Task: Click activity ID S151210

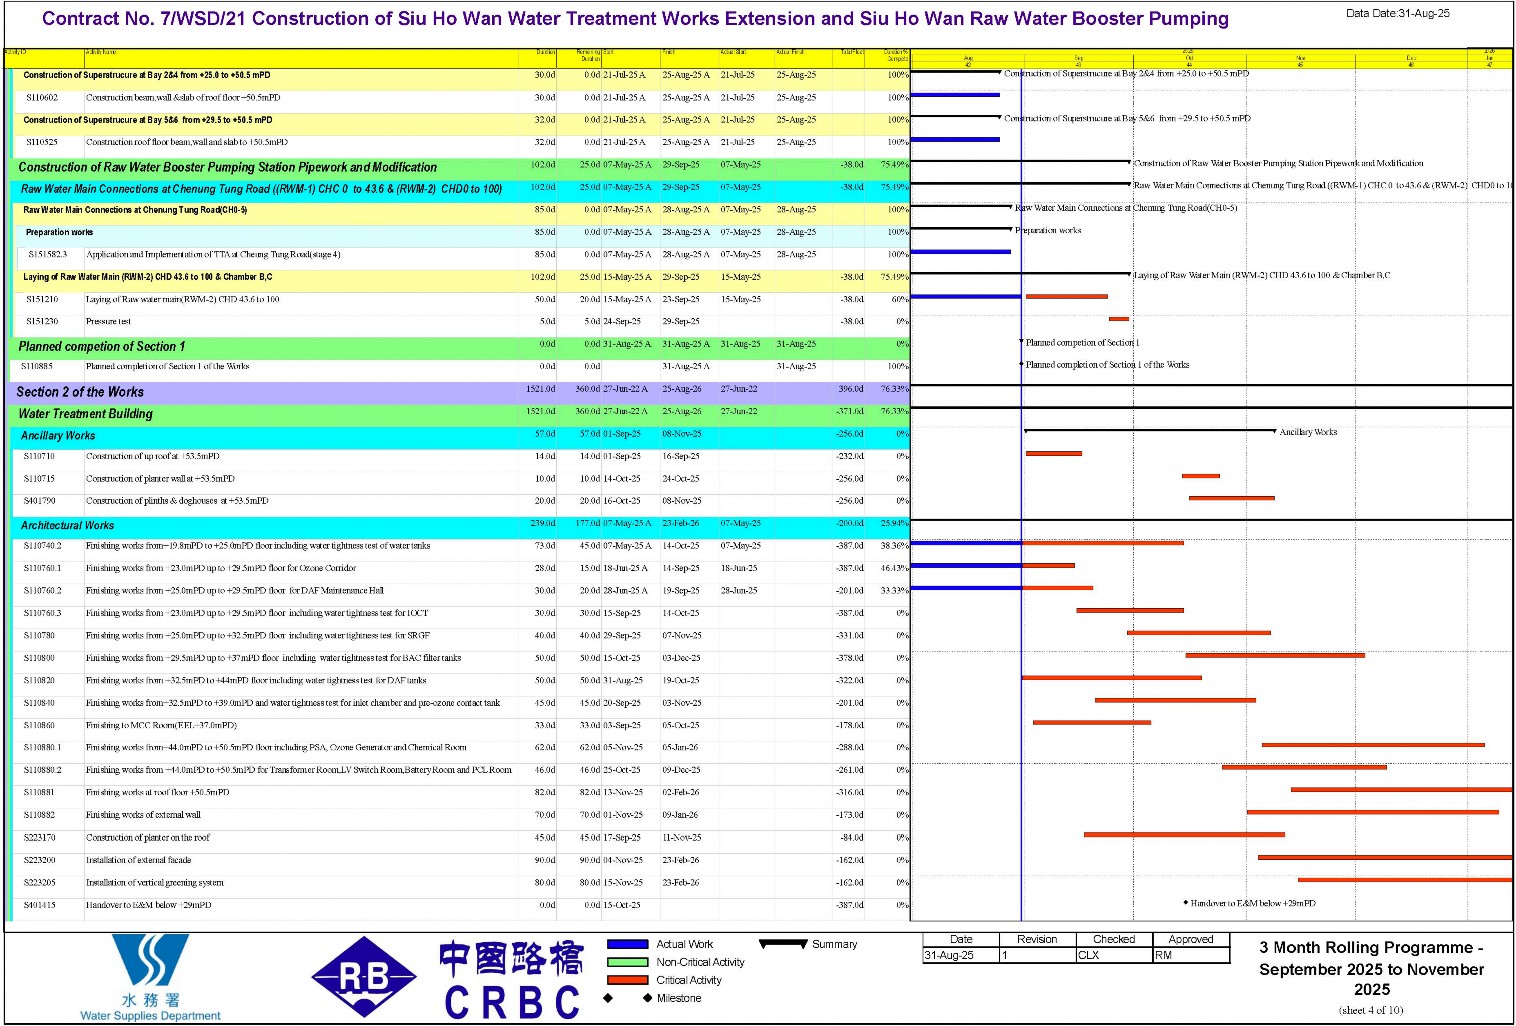Action: (42, 299)
